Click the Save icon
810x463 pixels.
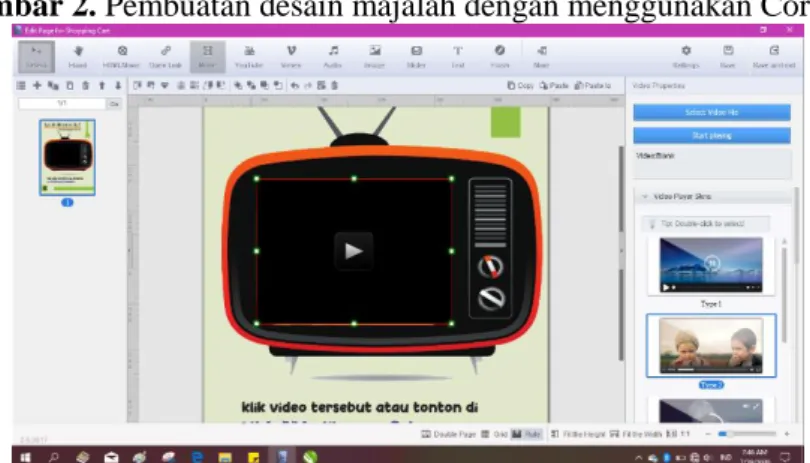click(728, 57)
